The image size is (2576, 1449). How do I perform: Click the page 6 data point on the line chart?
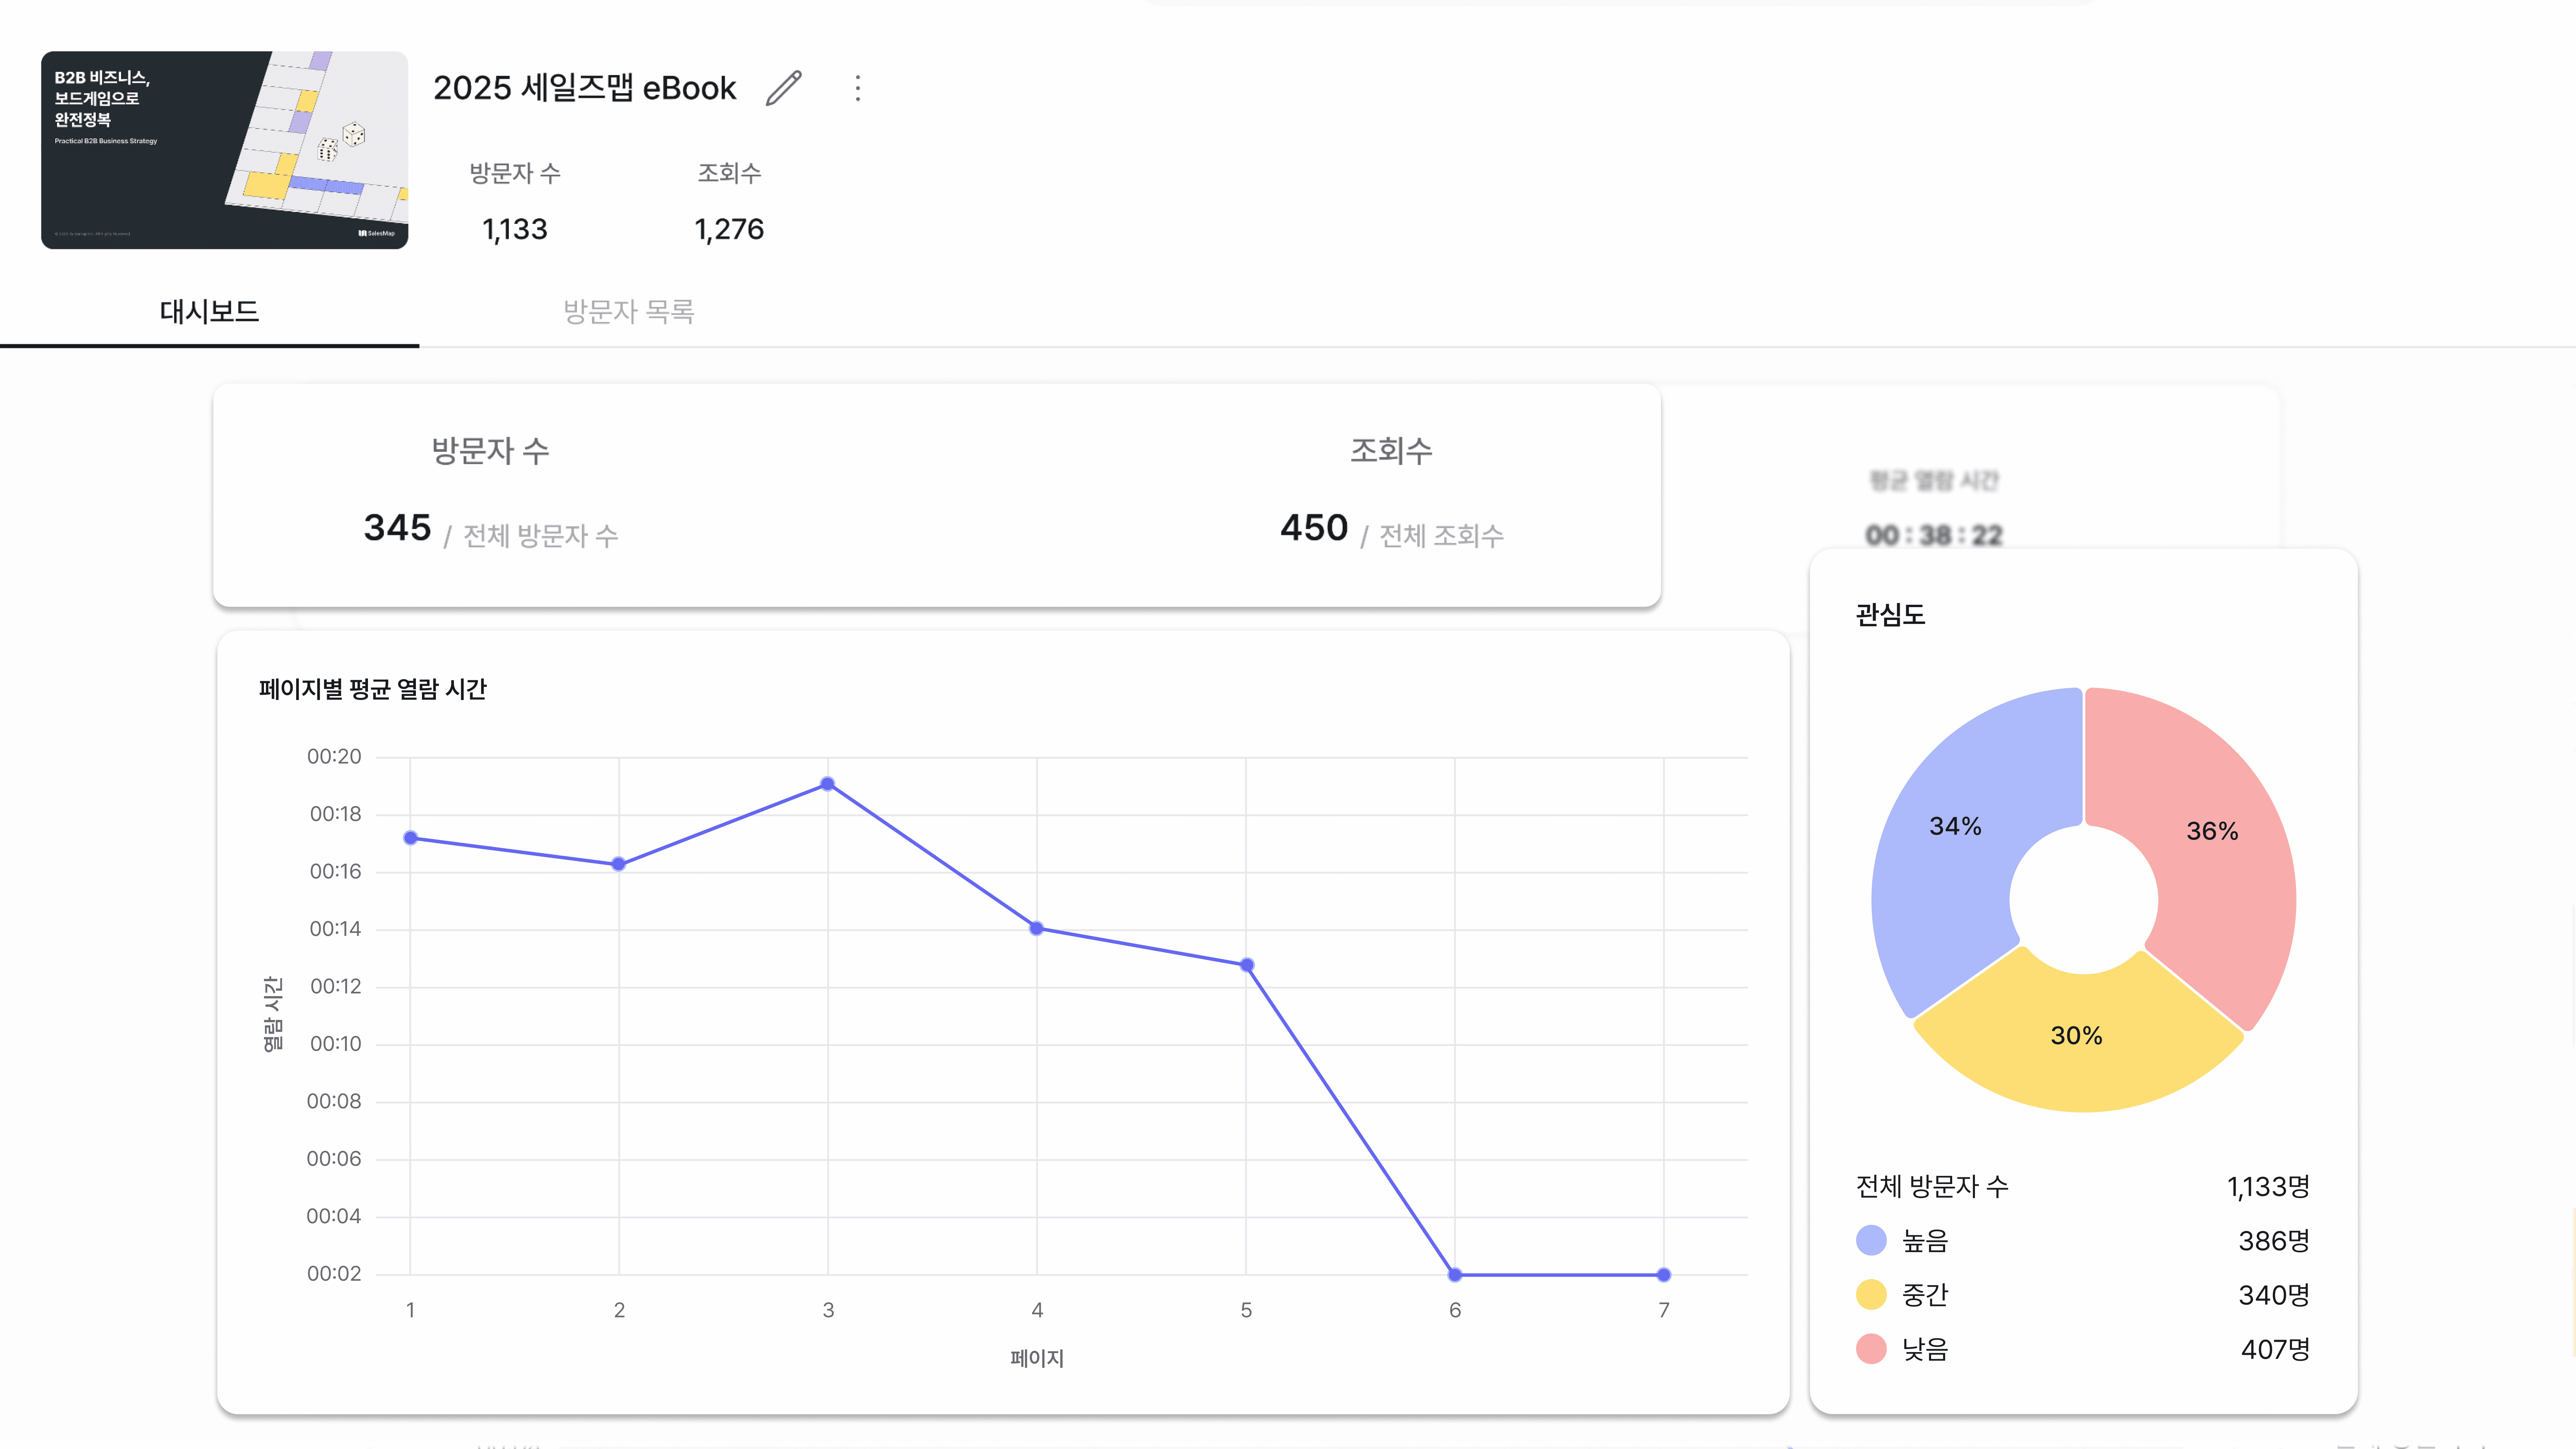coord(1455,1275)
